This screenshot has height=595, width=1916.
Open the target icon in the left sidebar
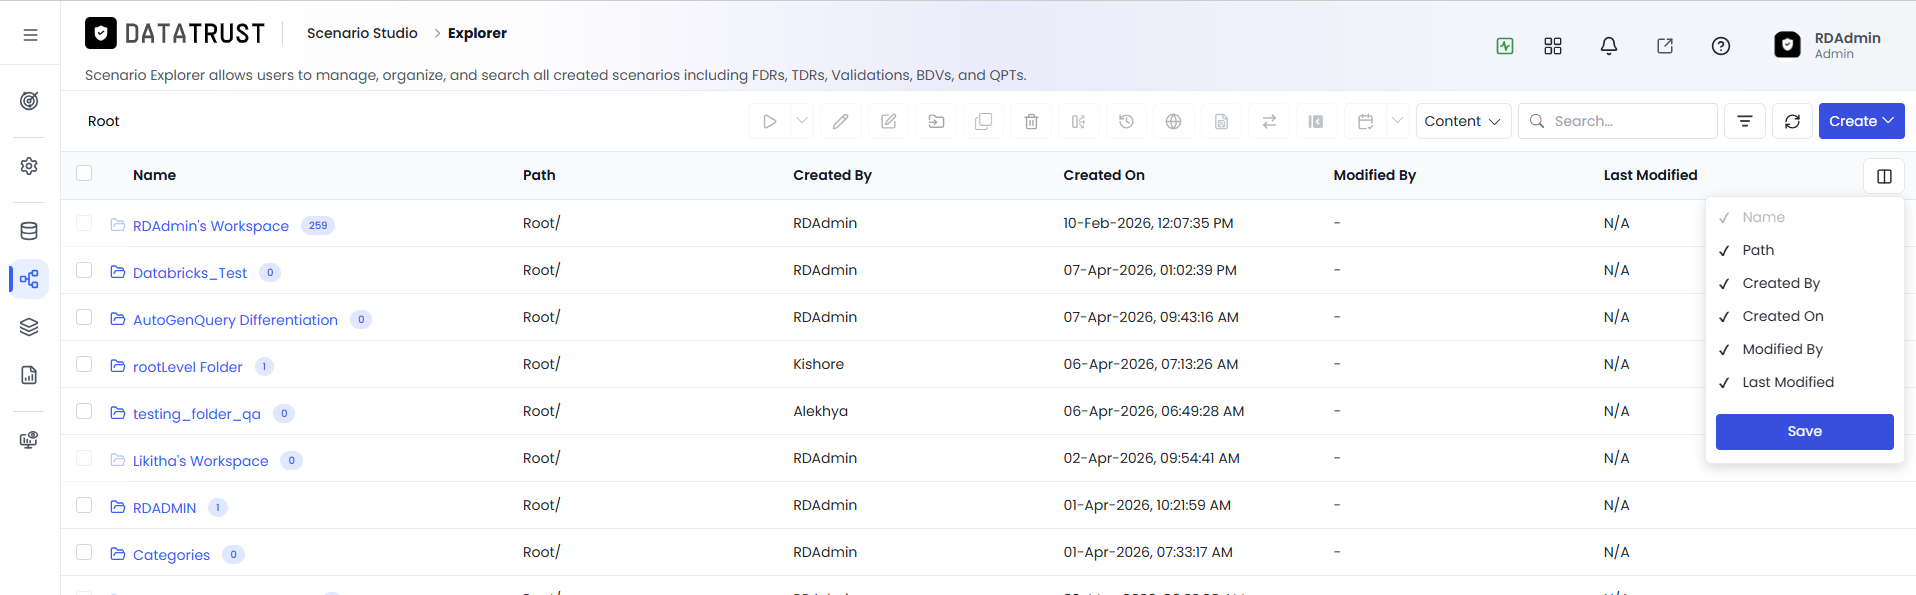[30, 101]
